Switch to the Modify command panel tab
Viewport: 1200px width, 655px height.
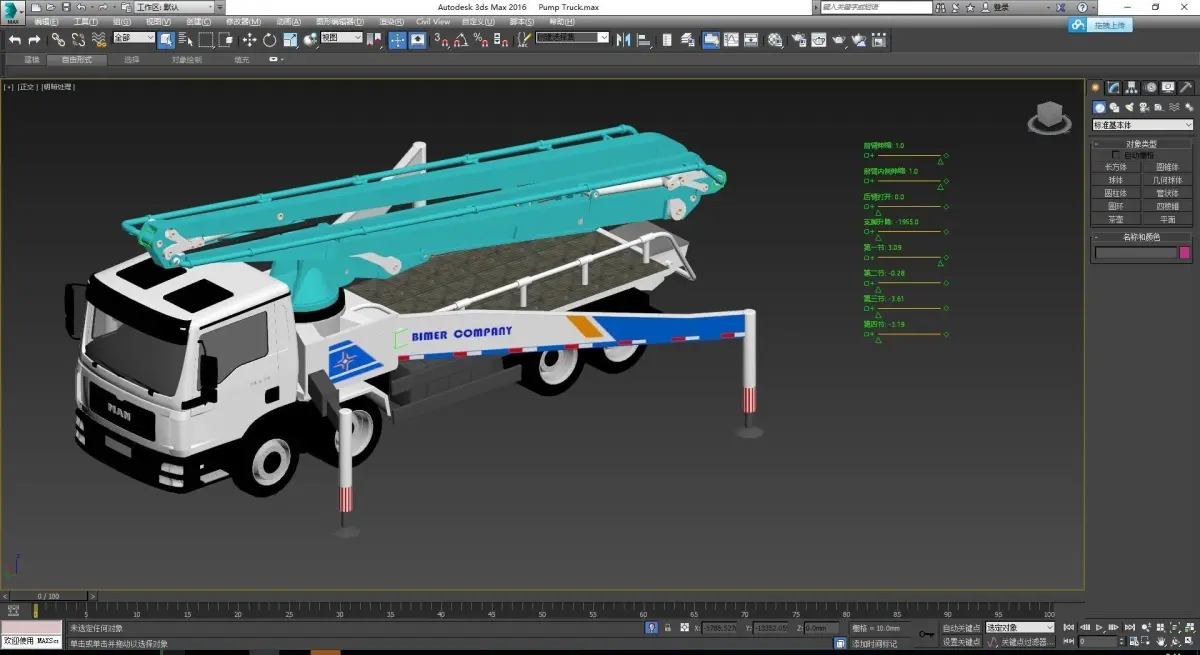click(1113, 88)
